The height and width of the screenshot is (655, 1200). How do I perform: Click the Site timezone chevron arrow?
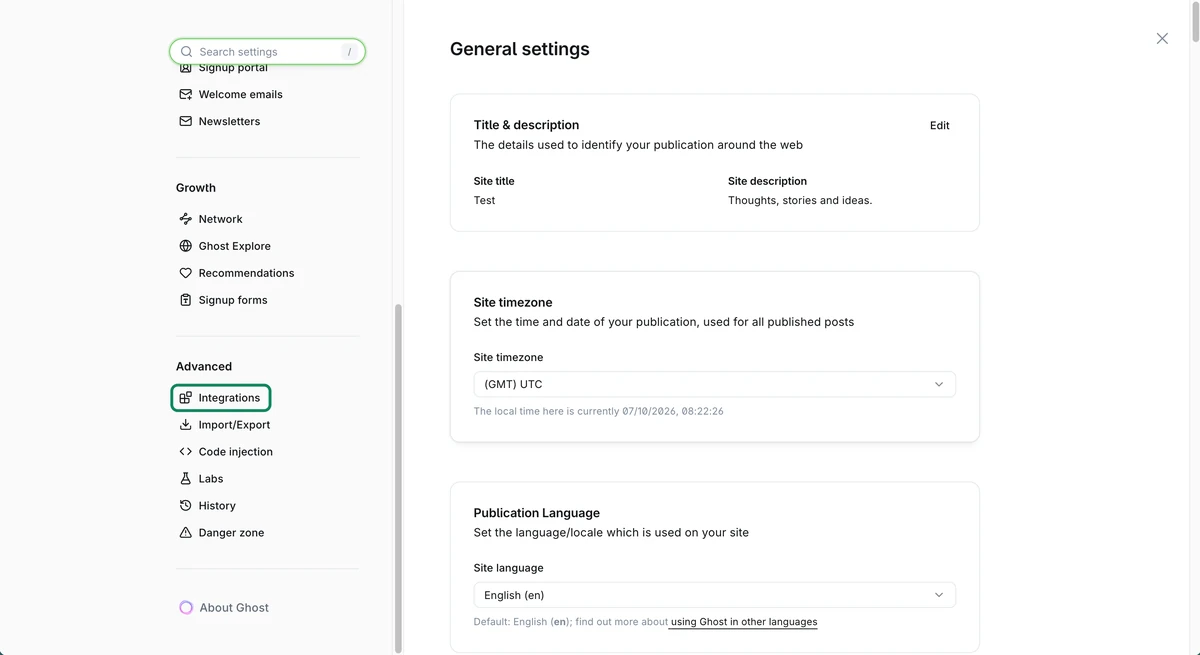point(938,384)
